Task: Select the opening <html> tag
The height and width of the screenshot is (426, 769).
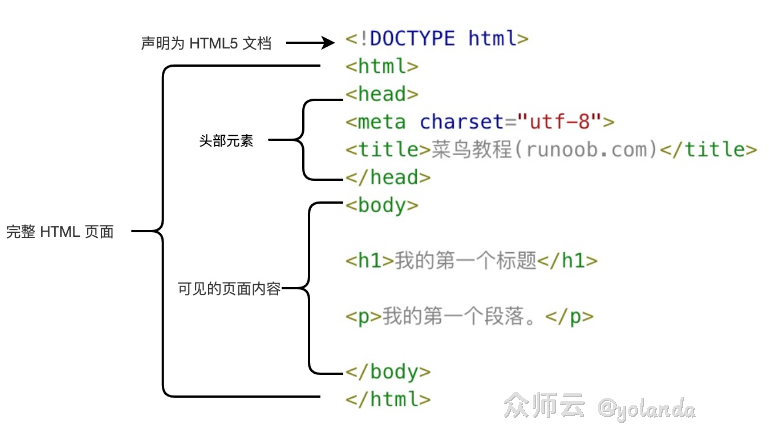Action: click(381, 67)
